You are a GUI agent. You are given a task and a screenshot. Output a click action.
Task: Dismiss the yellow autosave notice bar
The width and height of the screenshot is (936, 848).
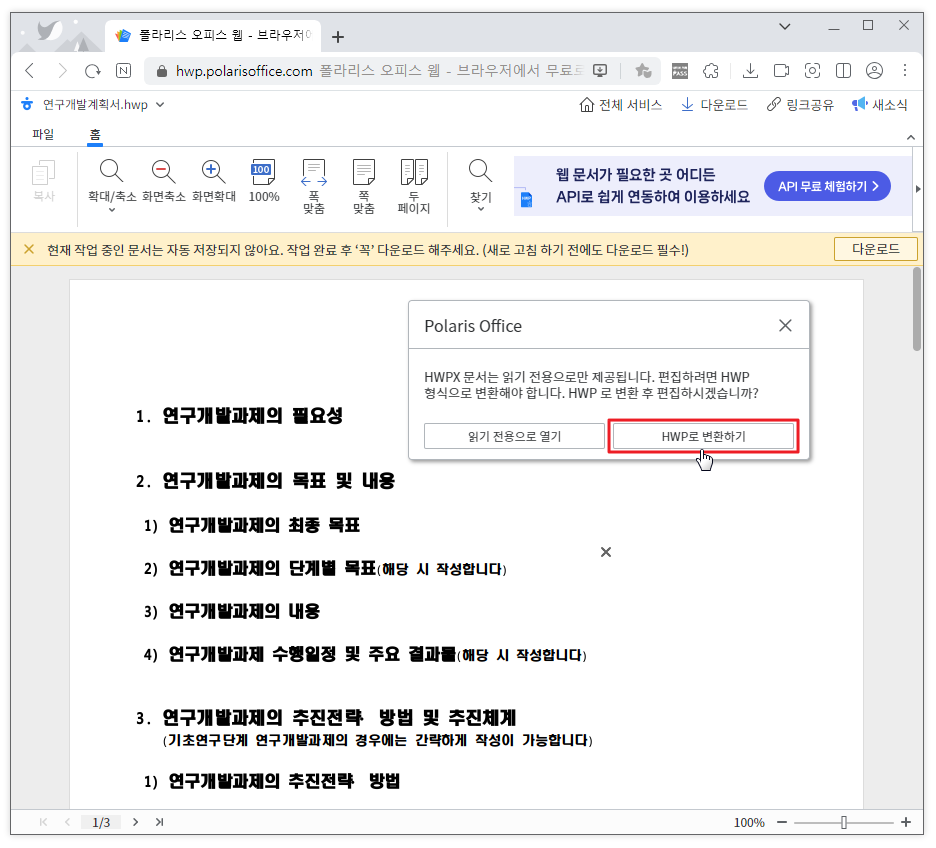(29, 249)
